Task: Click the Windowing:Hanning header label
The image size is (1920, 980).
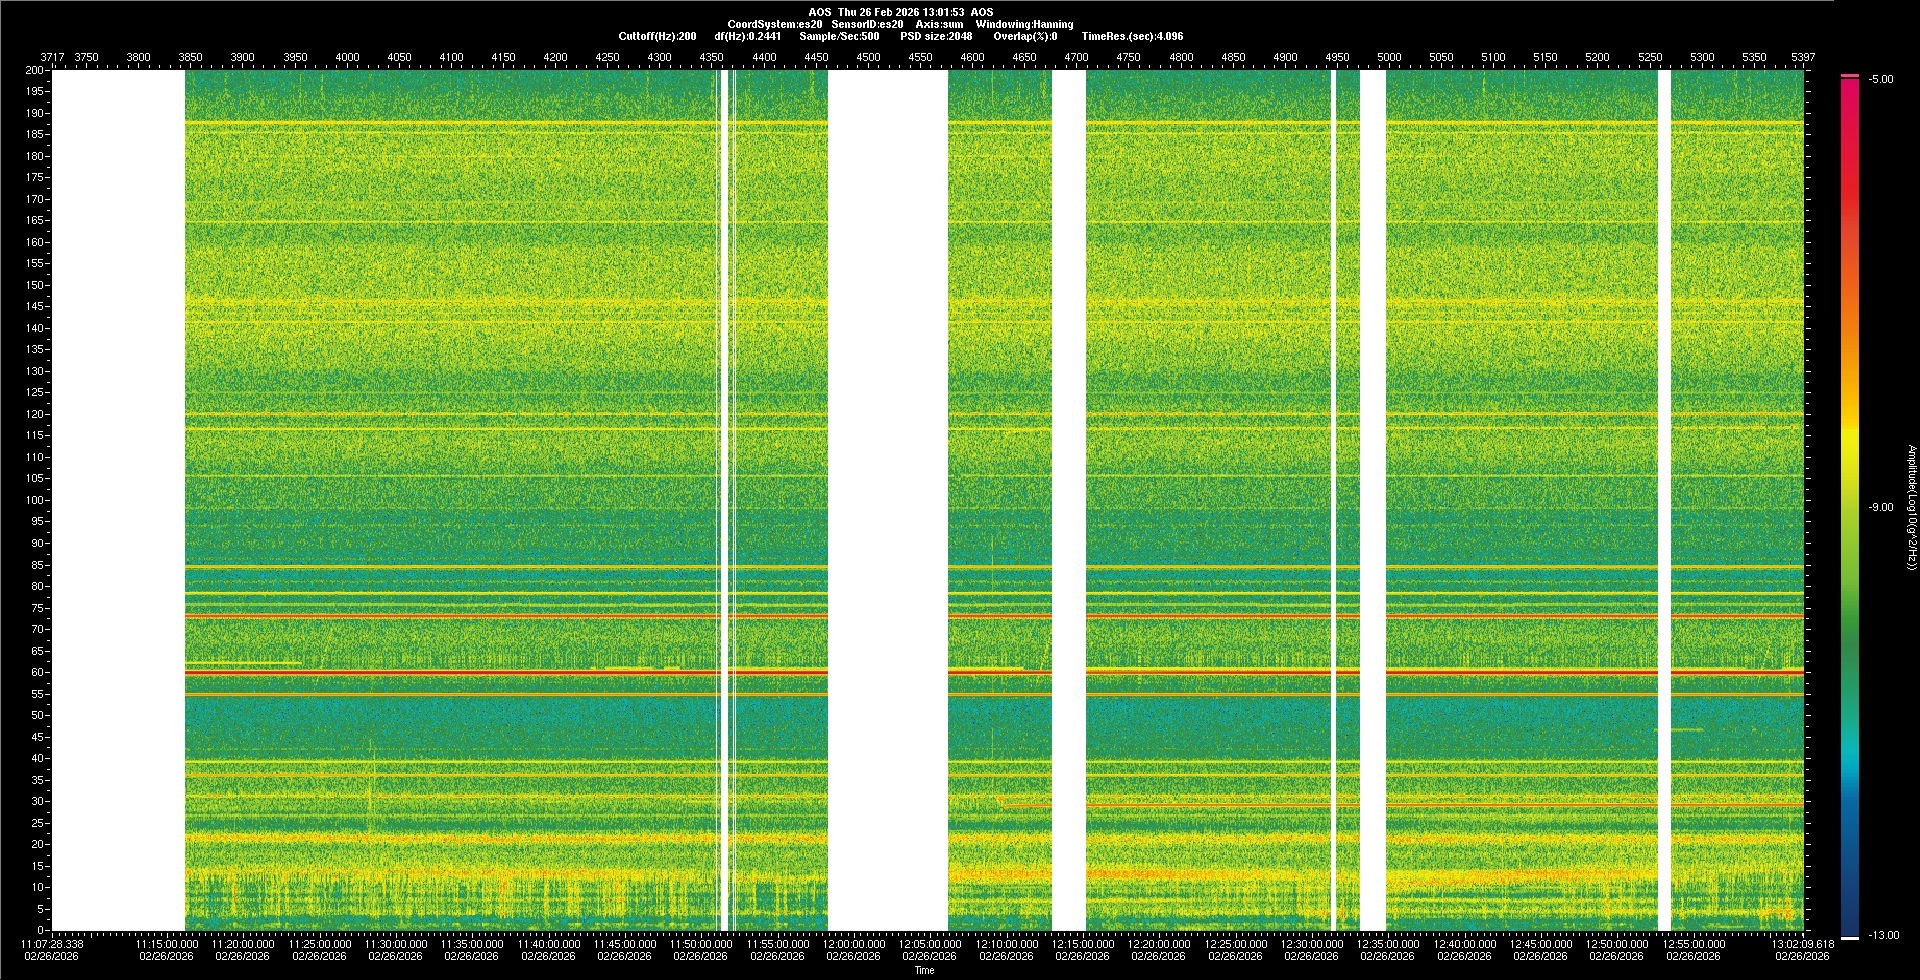Action: tap(1024, 24)
